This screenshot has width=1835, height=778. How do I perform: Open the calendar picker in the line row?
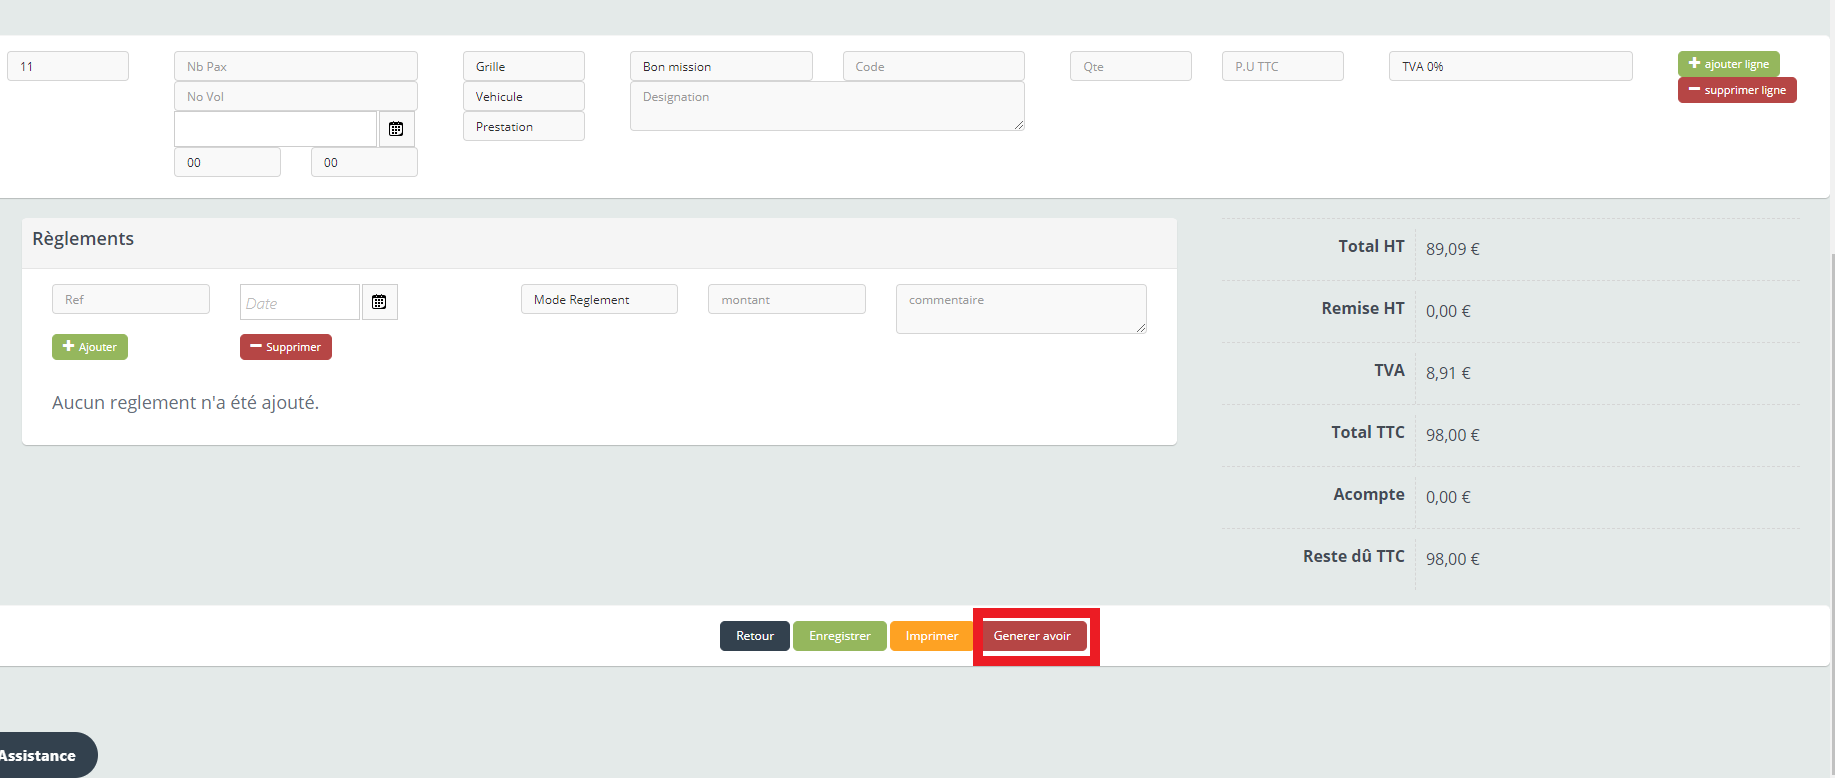click(396, 129)
